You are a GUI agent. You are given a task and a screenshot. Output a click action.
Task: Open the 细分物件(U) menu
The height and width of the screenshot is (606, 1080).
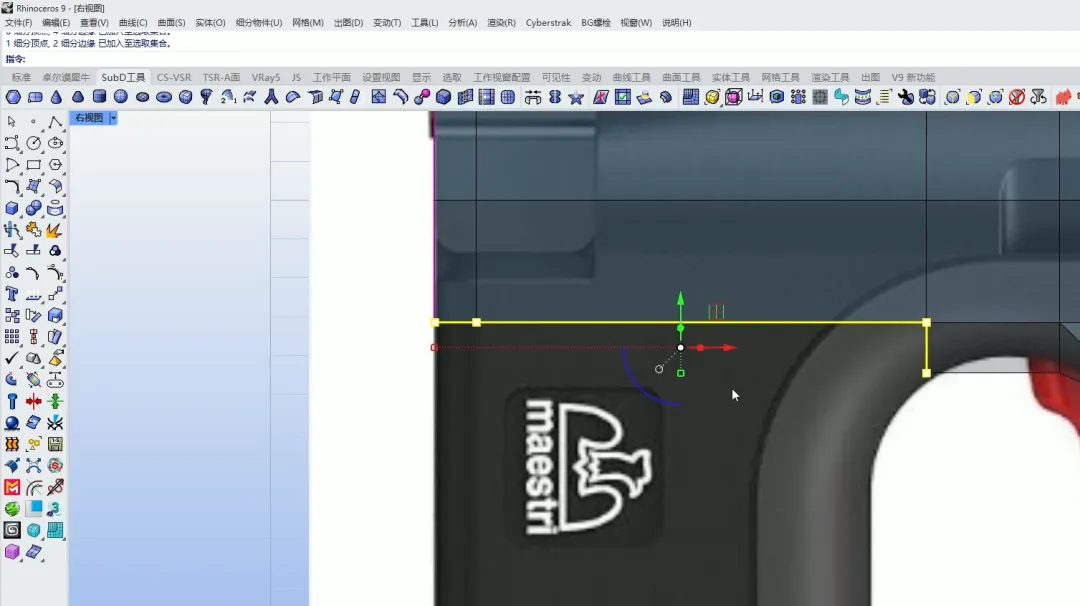[259, 23]
